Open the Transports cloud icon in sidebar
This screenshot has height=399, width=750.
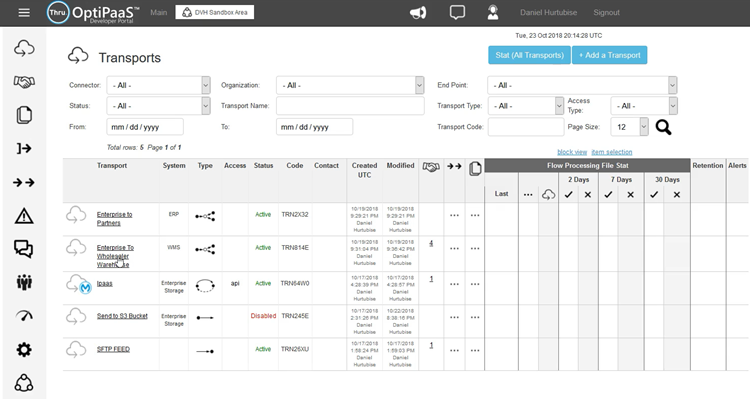tap(24, 48)
